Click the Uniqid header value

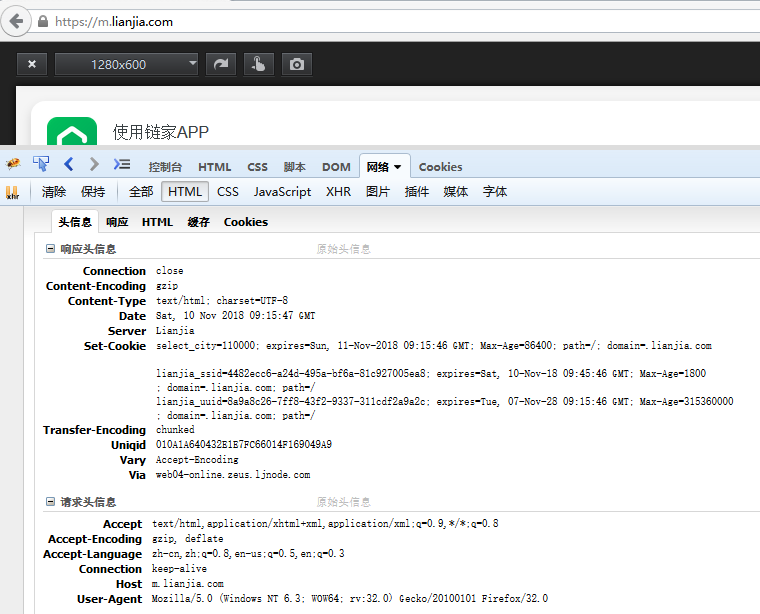[244, 444]
